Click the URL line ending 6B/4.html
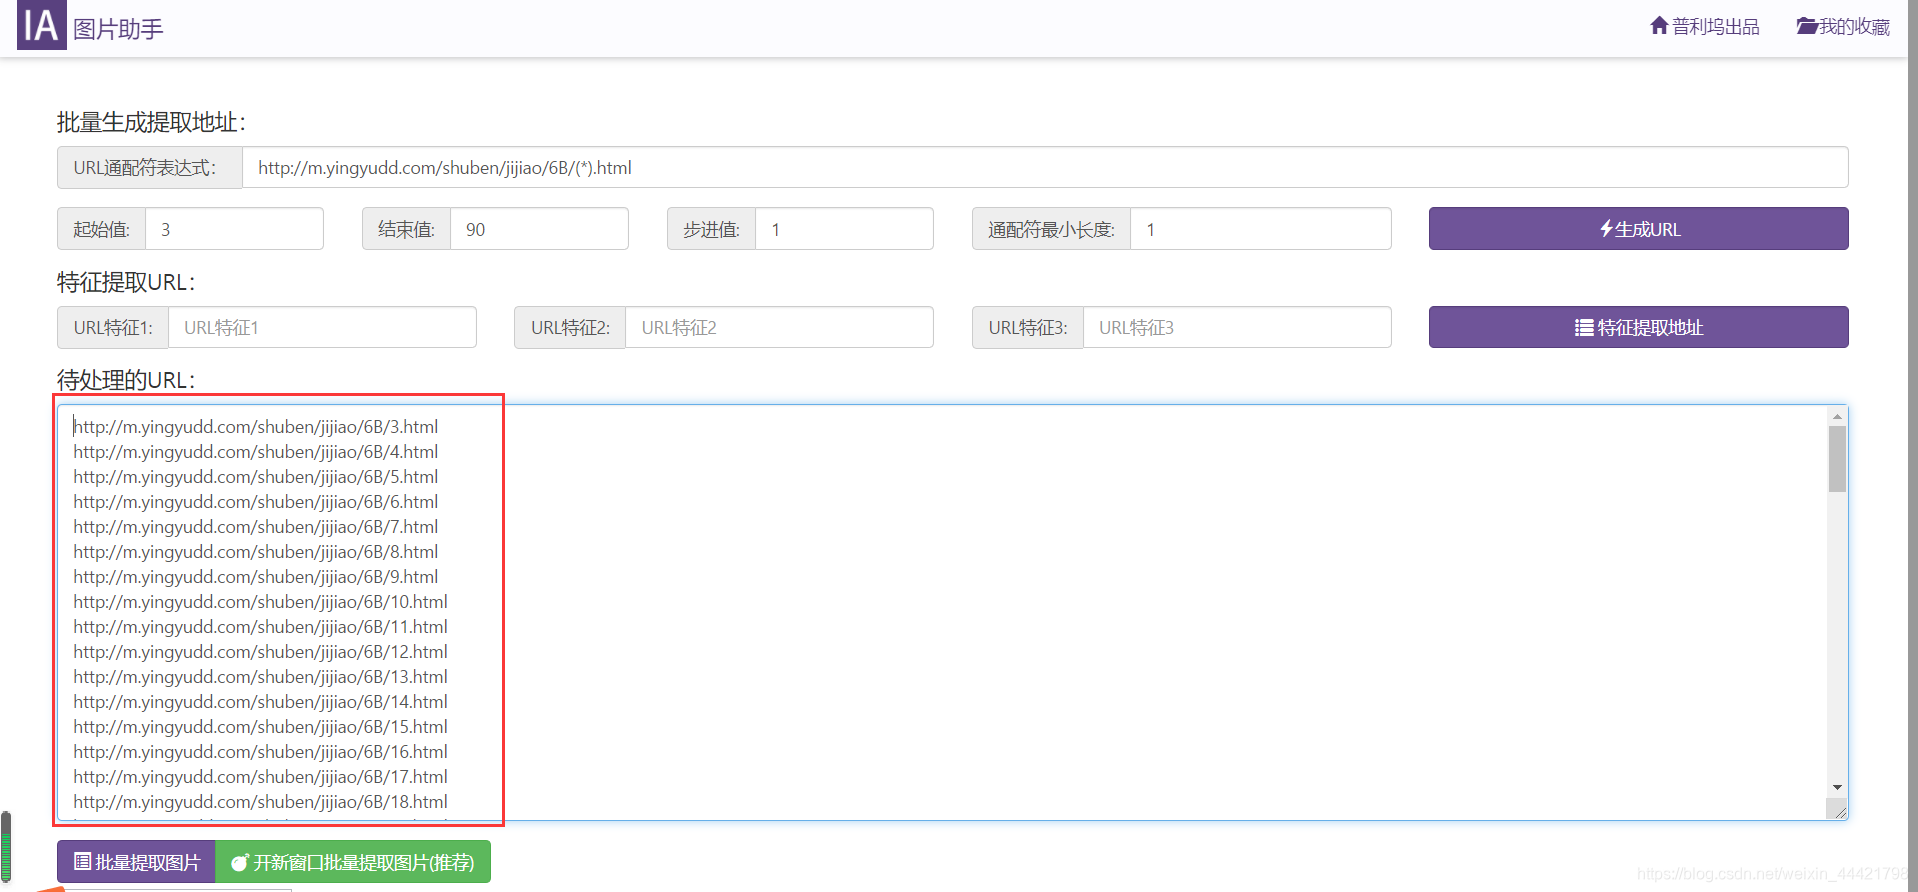The width and height of the screenshot is (1918, 892). click(x=256, y=452)
